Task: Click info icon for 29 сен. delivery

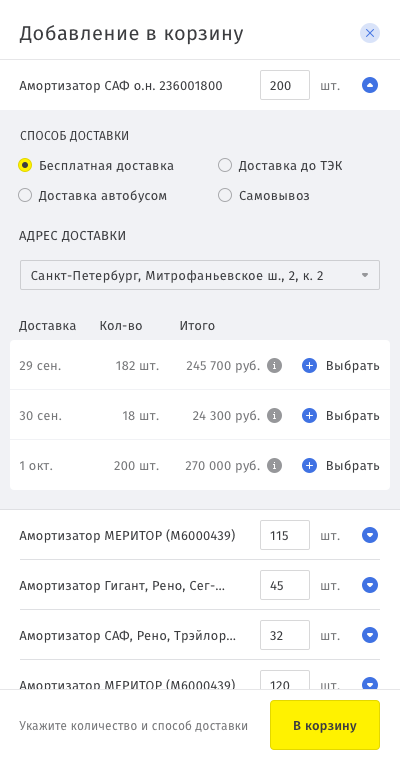Action: click(274, 365)
